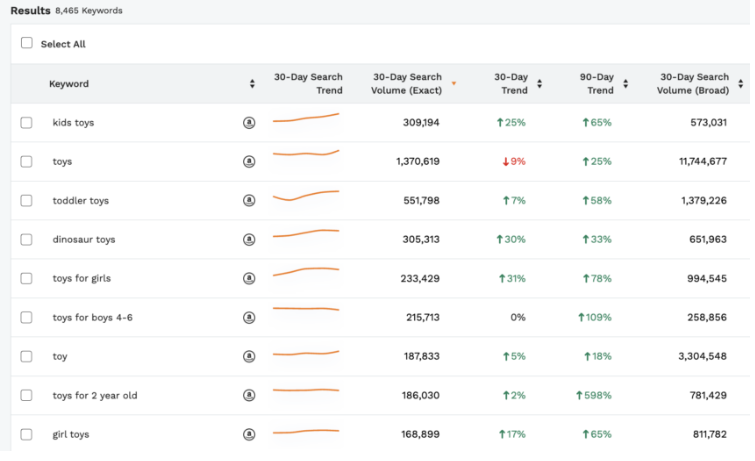Mark the checkbox next to toy keyword

(27, 357)
